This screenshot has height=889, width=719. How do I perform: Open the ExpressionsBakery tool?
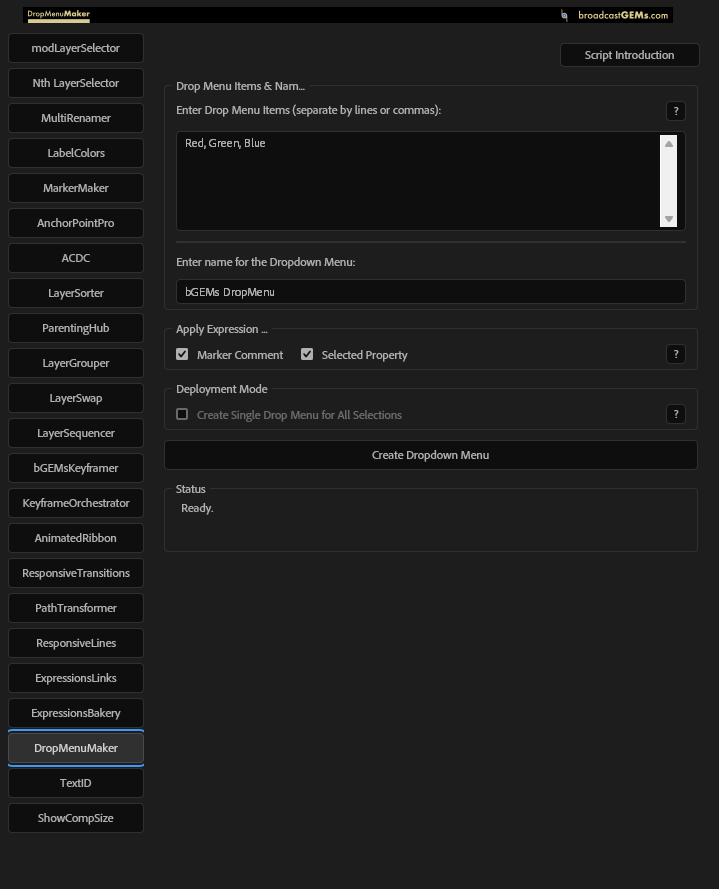pos(76,713)
